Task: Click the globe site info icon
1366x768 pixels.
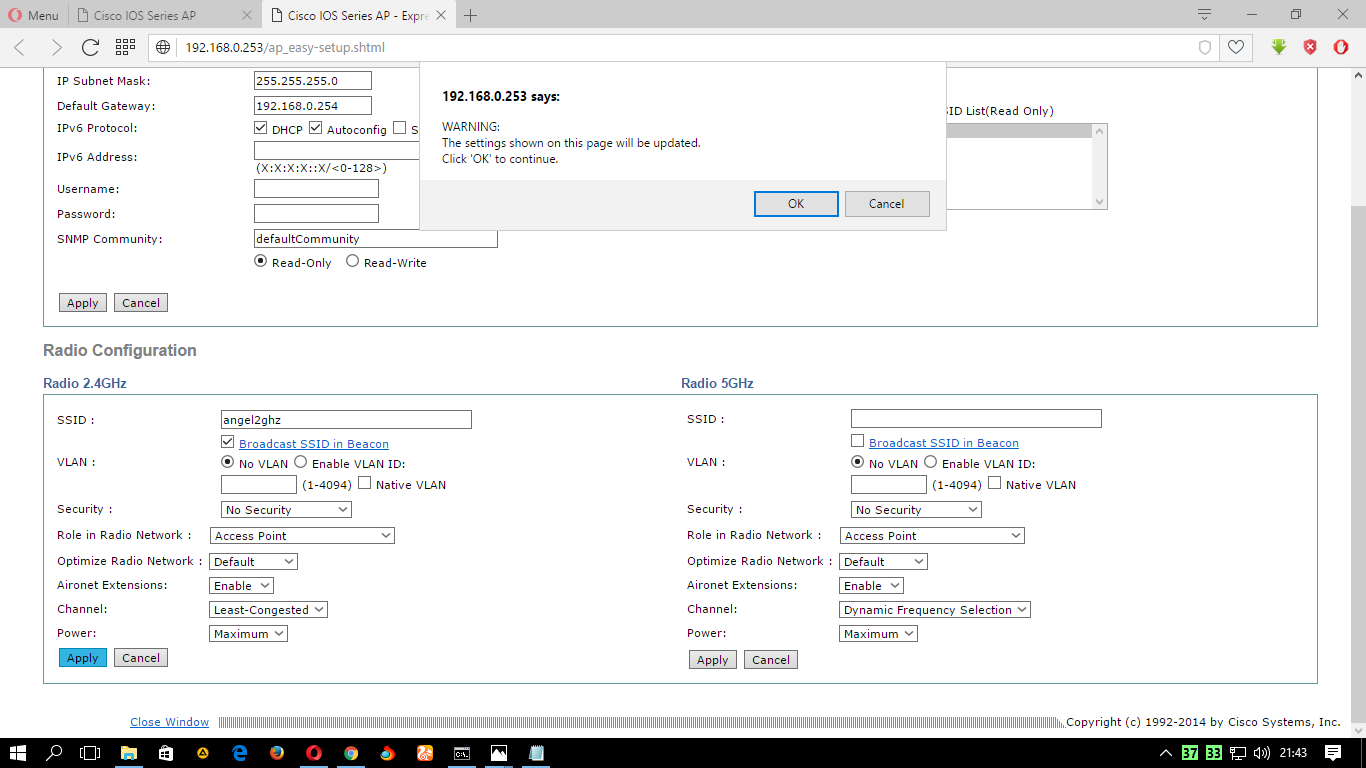Action: point(164,47)
